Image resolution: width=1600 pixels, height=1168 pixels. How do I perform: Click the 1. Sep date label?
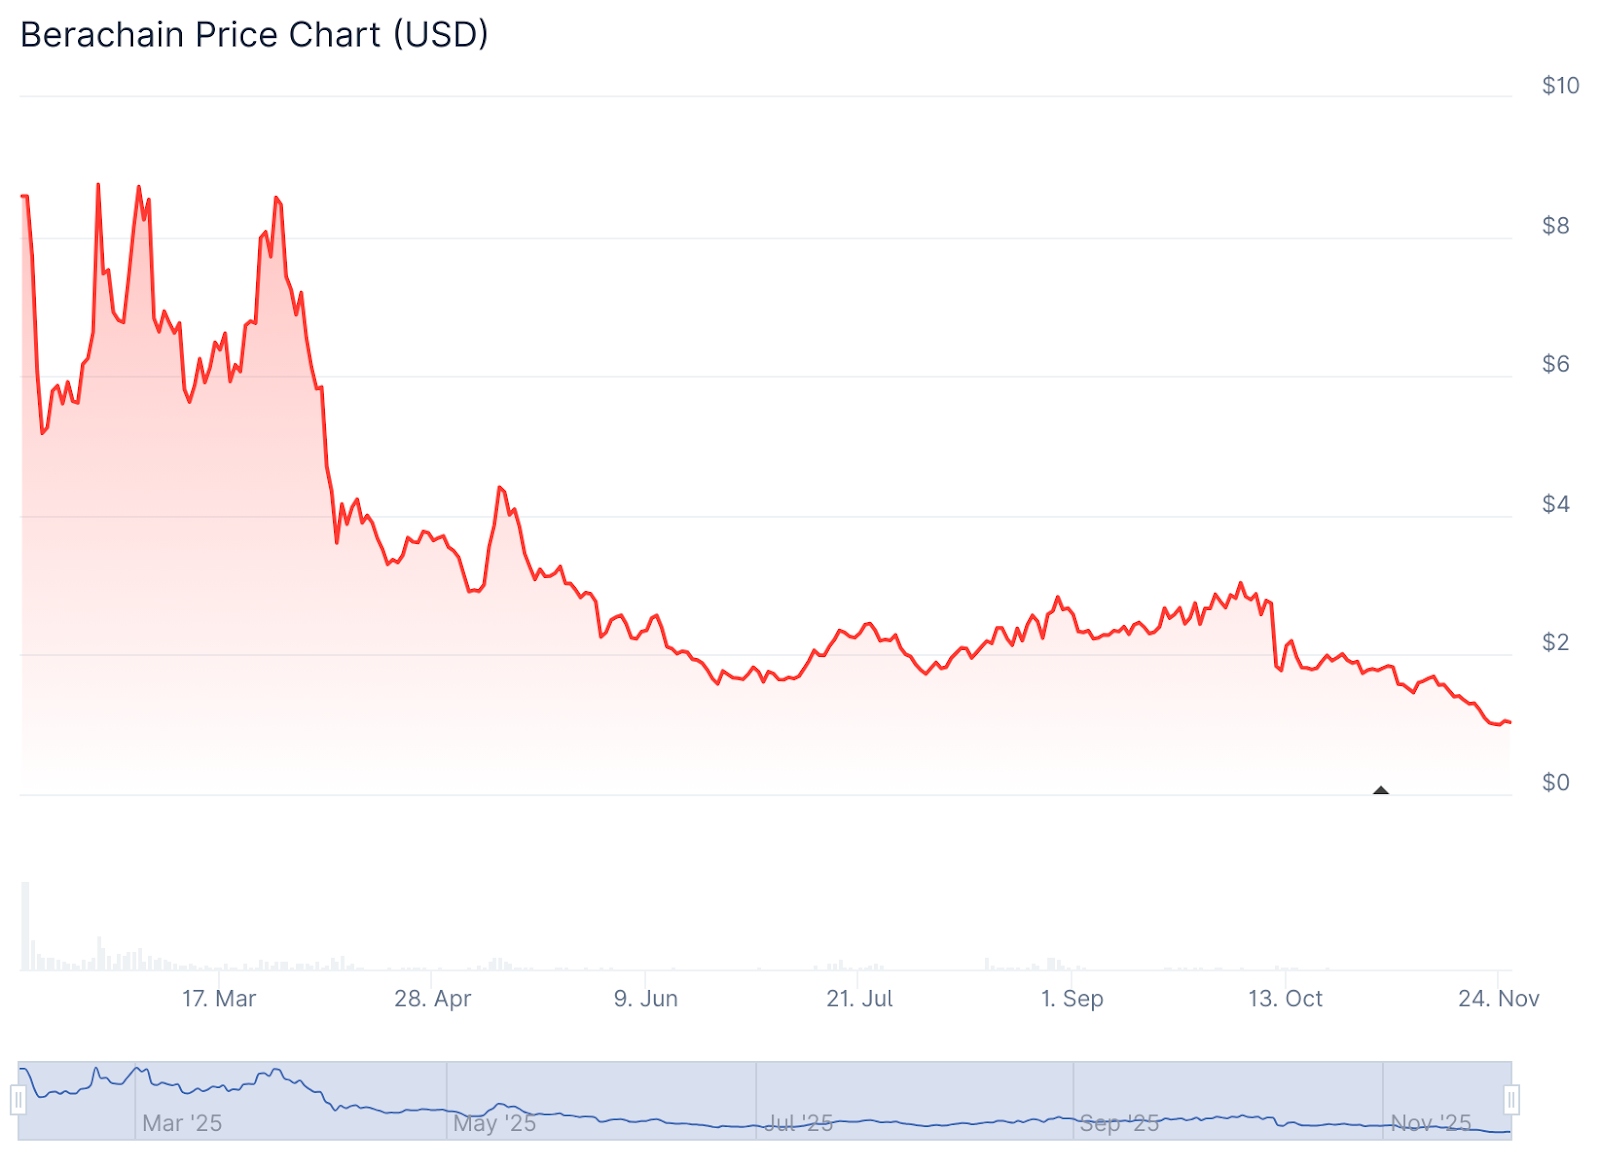[x=1072, y=999]
